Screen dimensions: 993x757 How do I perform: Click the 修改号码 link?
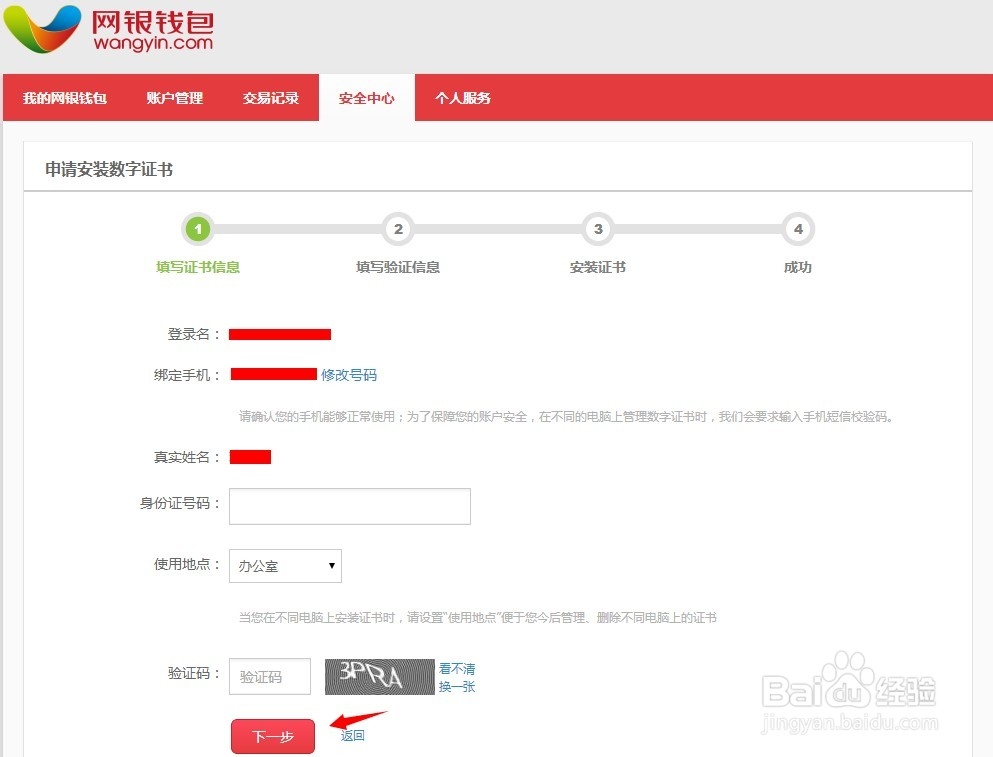[x=349, y=375]
